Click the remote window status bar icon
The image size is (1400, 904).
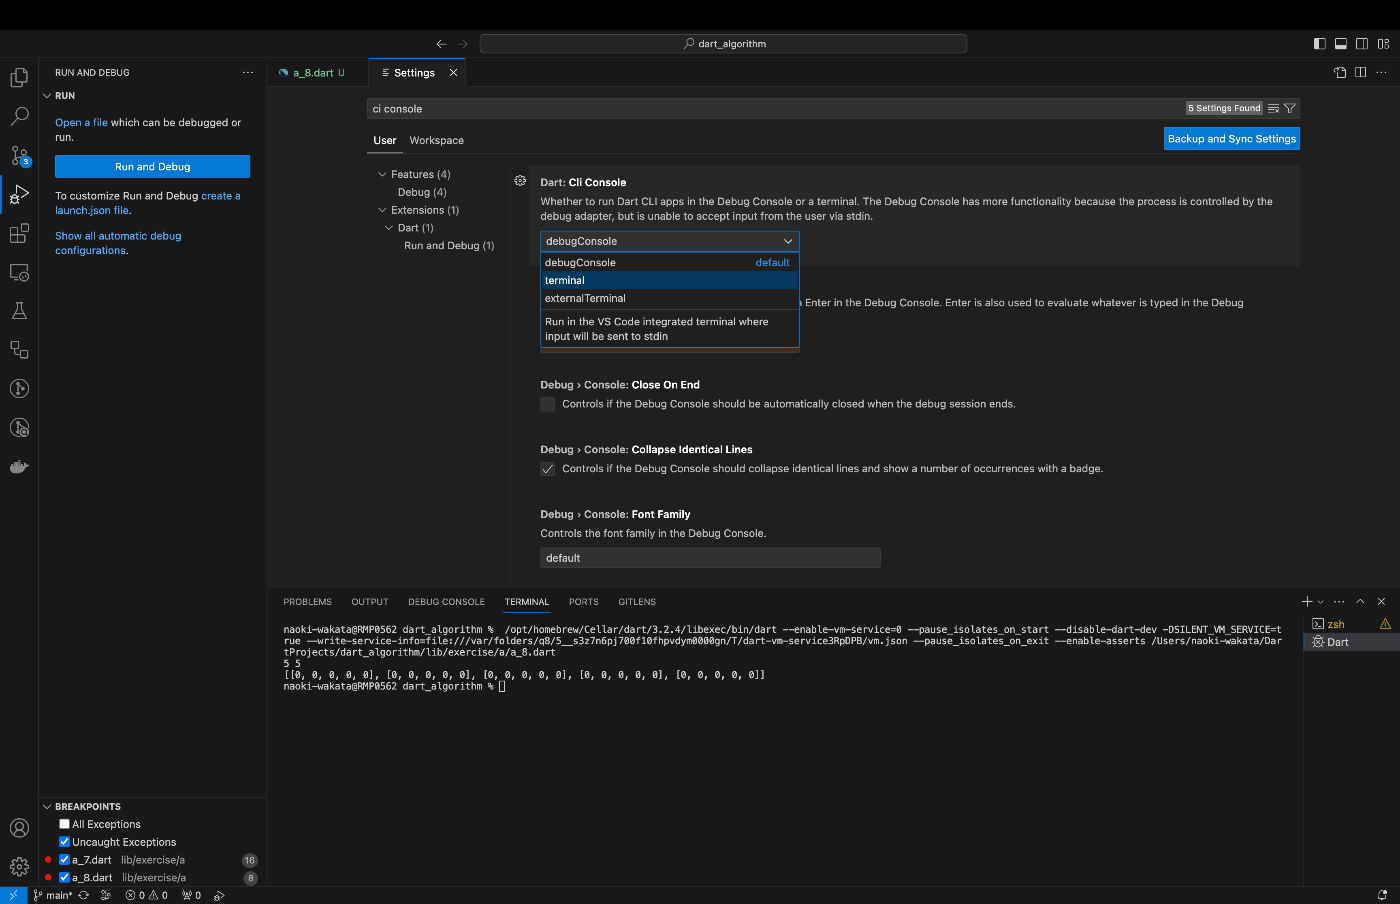point(13,895)
